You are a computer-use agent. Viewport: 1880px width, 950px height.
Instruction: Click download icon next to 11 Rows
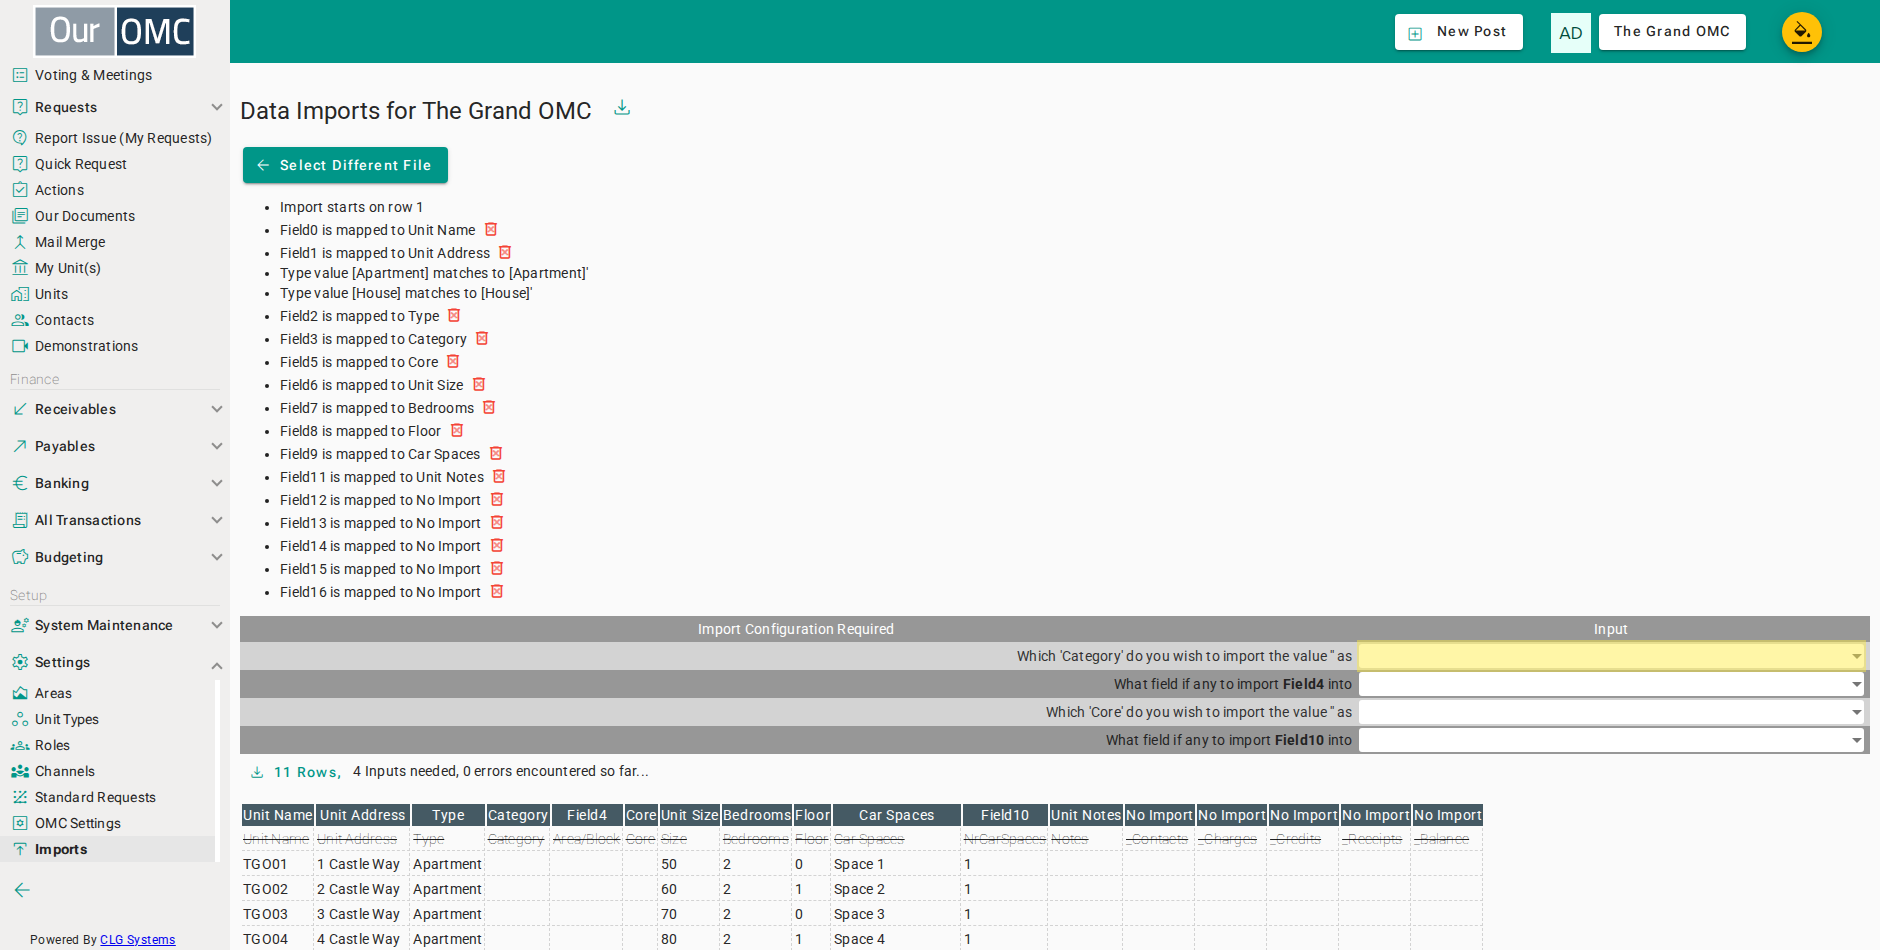257,772
